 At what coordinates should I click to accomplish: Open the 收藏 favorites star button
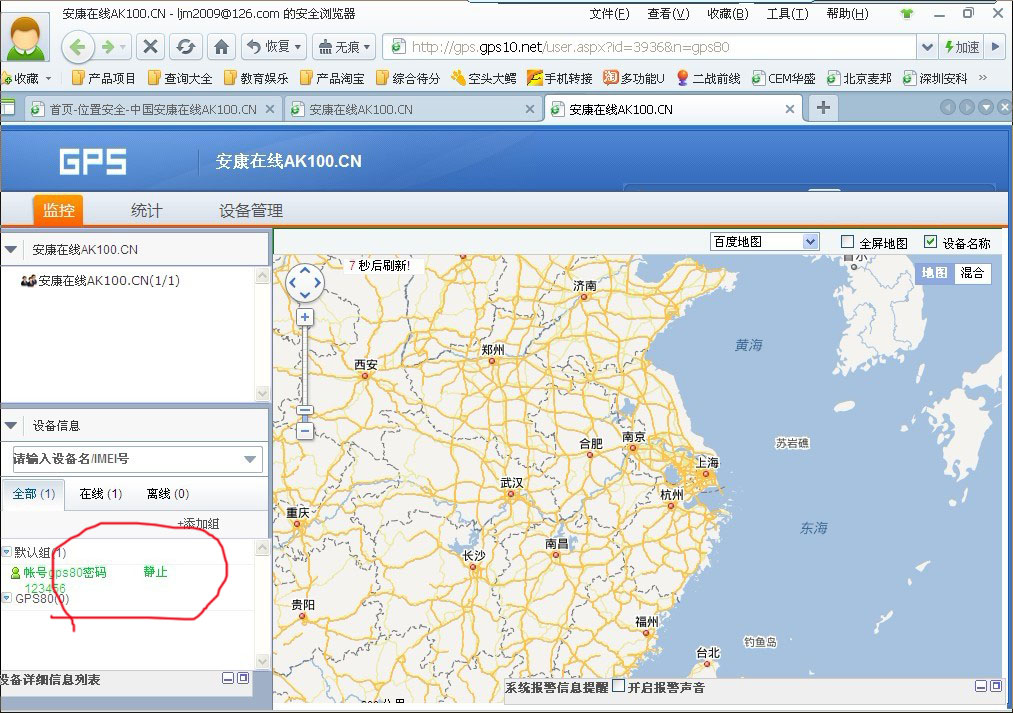coord(26,78)
